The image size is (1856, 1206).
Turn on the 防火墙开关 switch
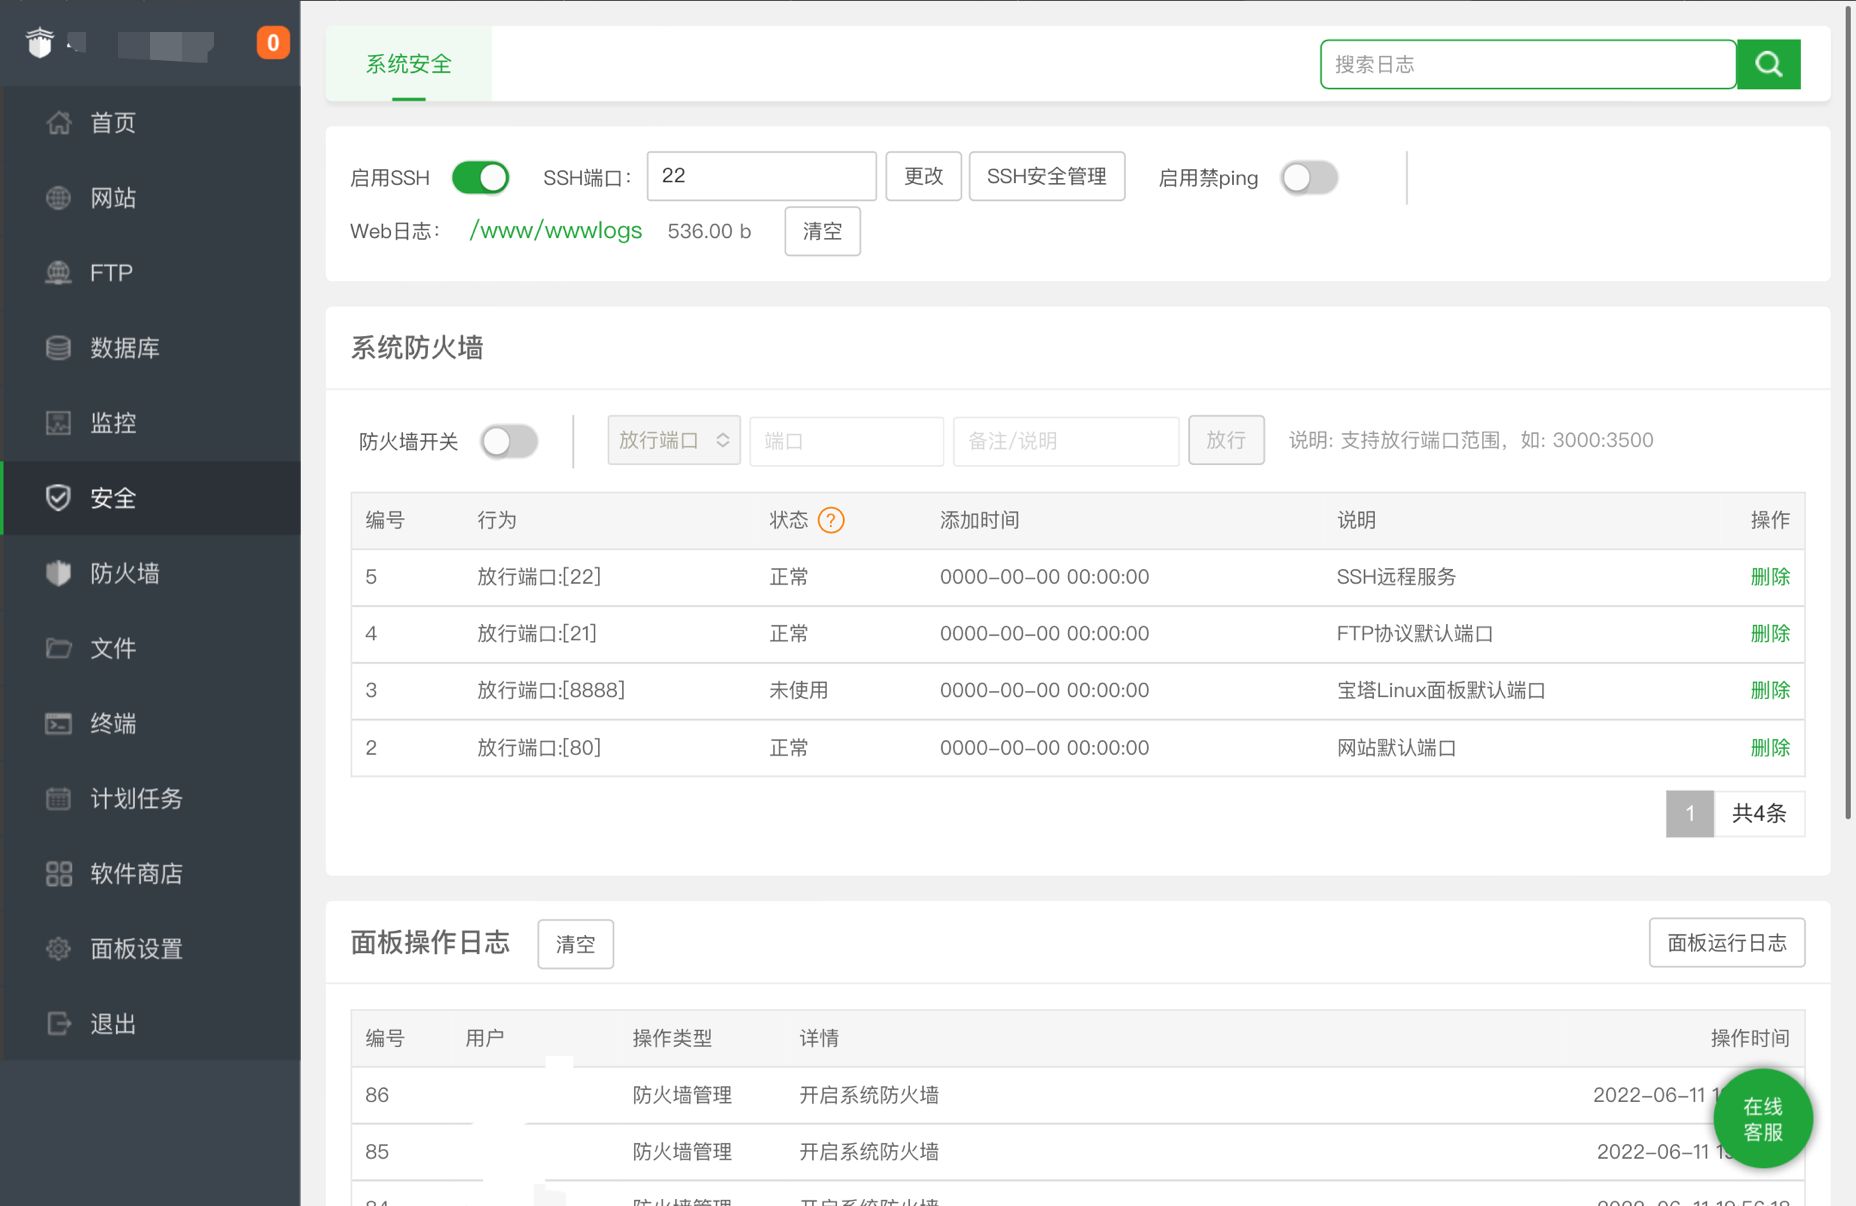pos(509,441)
